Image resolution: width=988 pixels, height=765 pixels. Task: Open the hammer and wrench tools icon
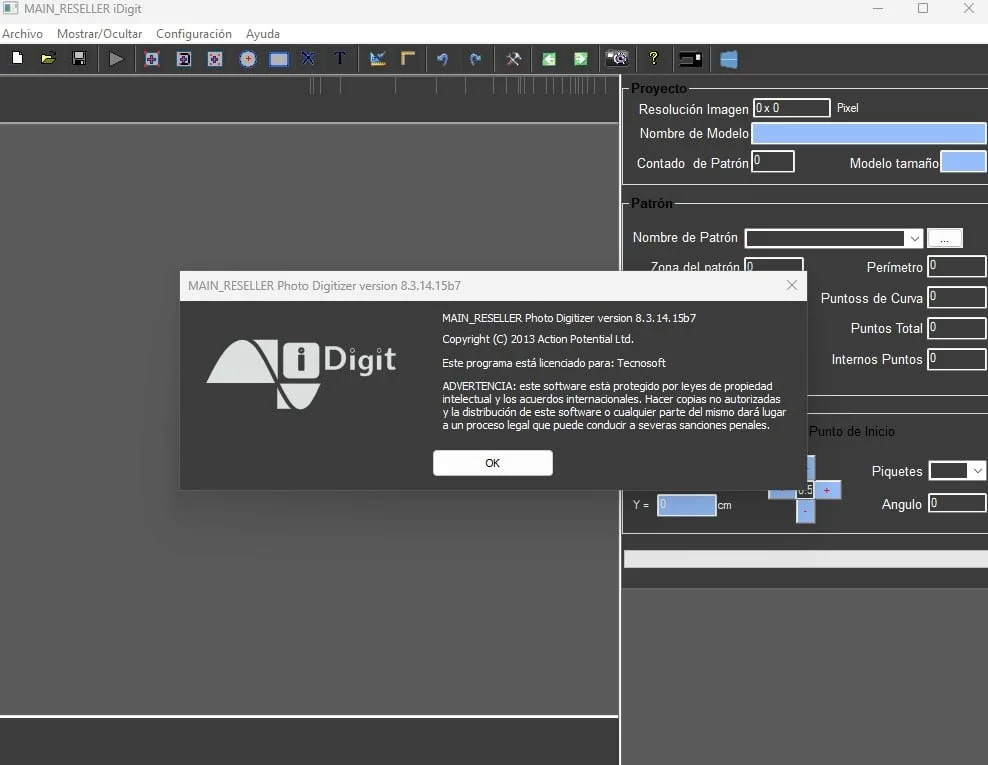(x=513, y=59)
